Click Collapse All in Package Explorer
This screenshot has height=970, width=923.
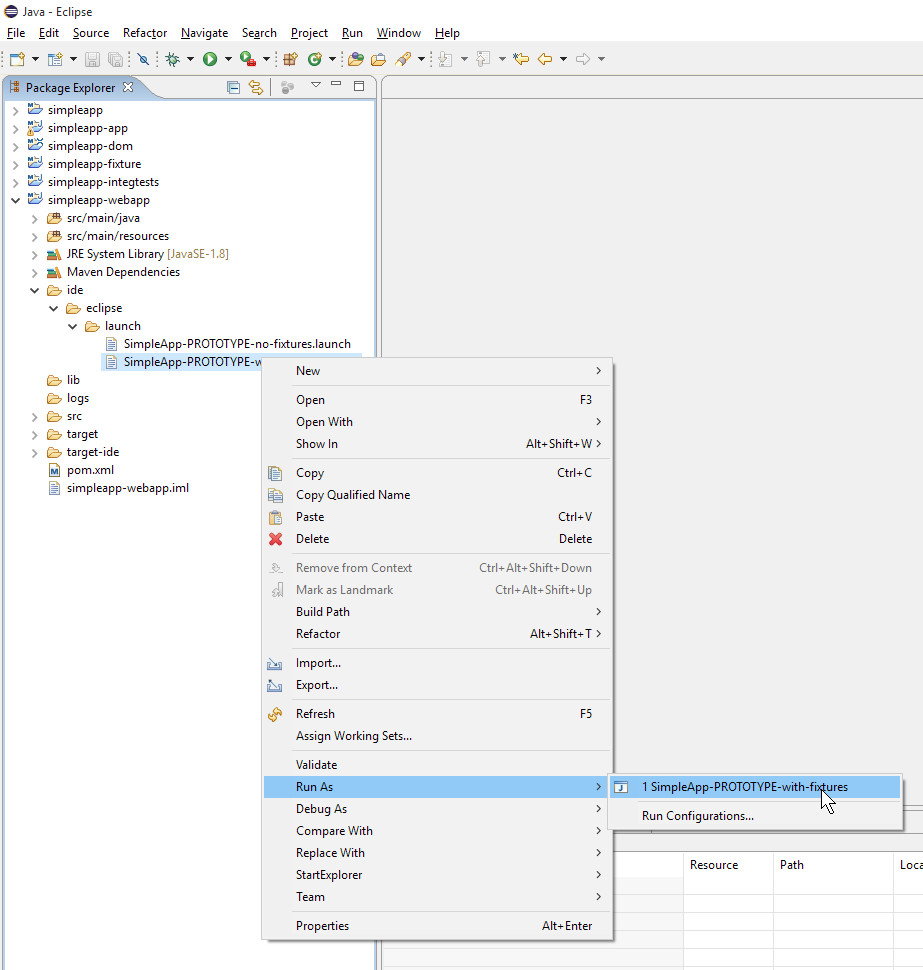(233, 88)
